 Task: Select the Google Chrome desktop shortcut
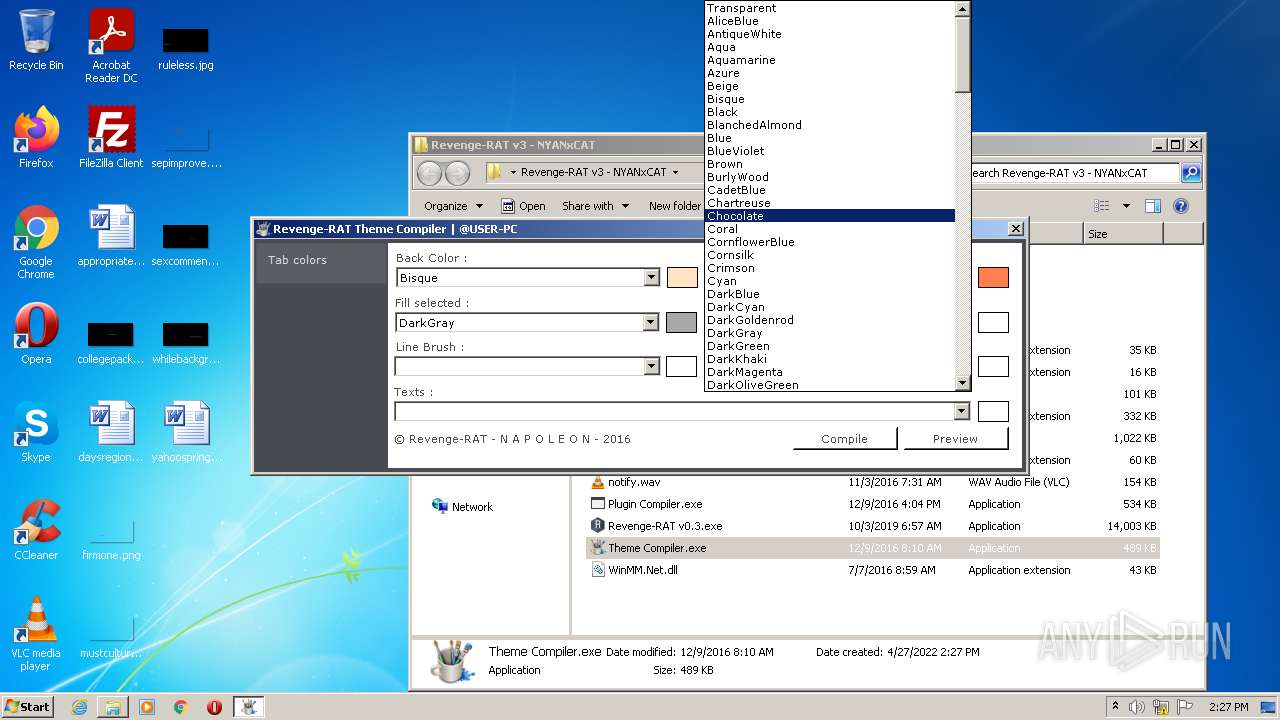point(36,242)
